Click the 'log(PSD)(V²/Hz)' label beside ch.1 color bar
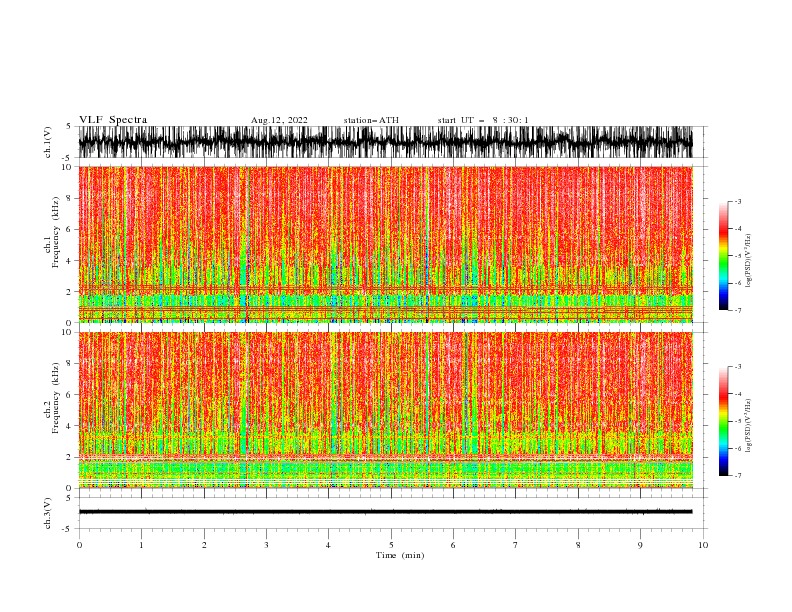Viewport: 792px width, 612px height. 749,261
